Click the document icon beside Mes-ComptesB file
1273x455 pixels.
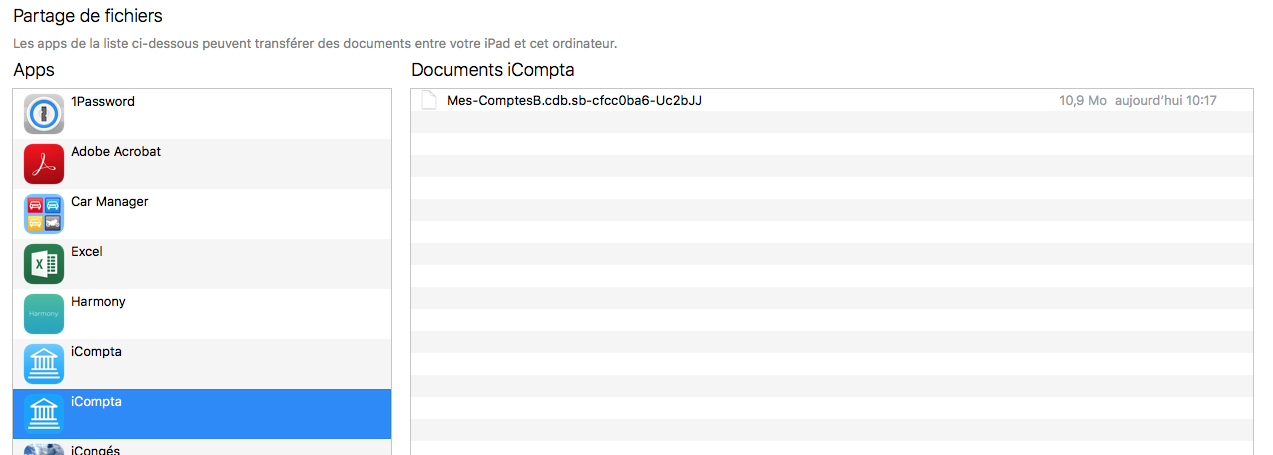429,100
